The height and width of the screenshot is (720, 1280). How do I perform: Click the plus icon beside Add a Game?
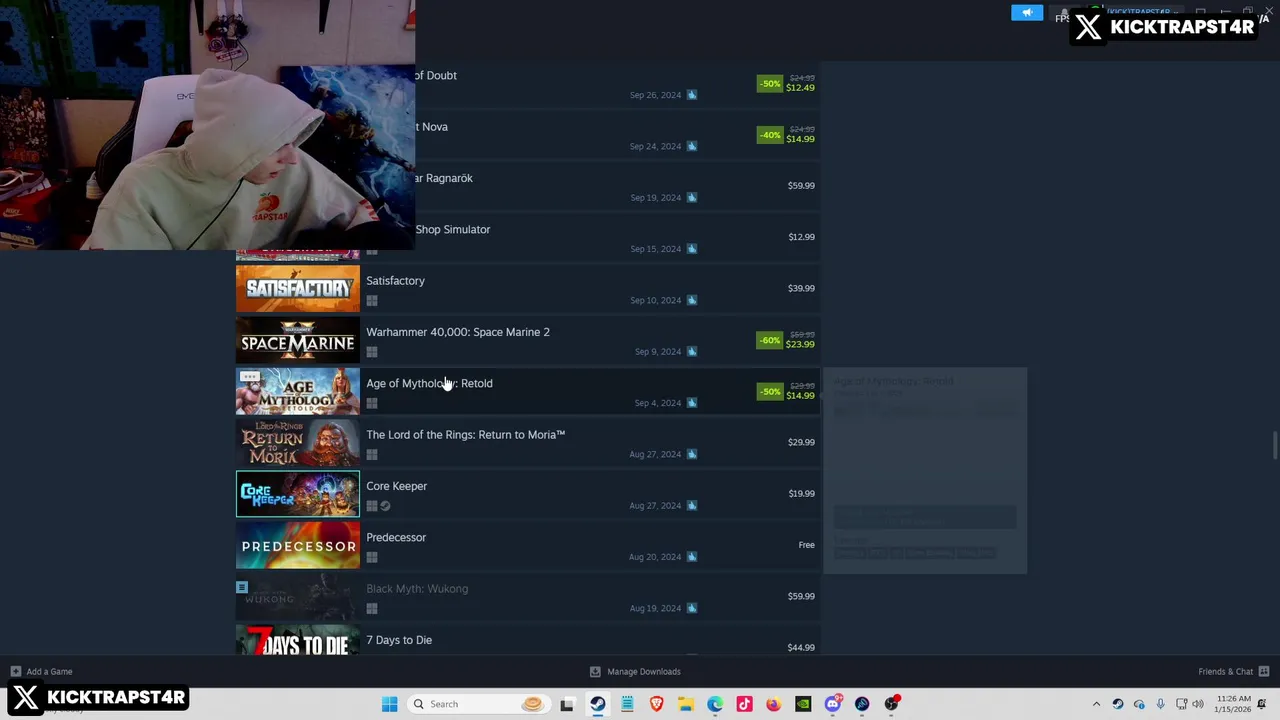tap(15, 672)
